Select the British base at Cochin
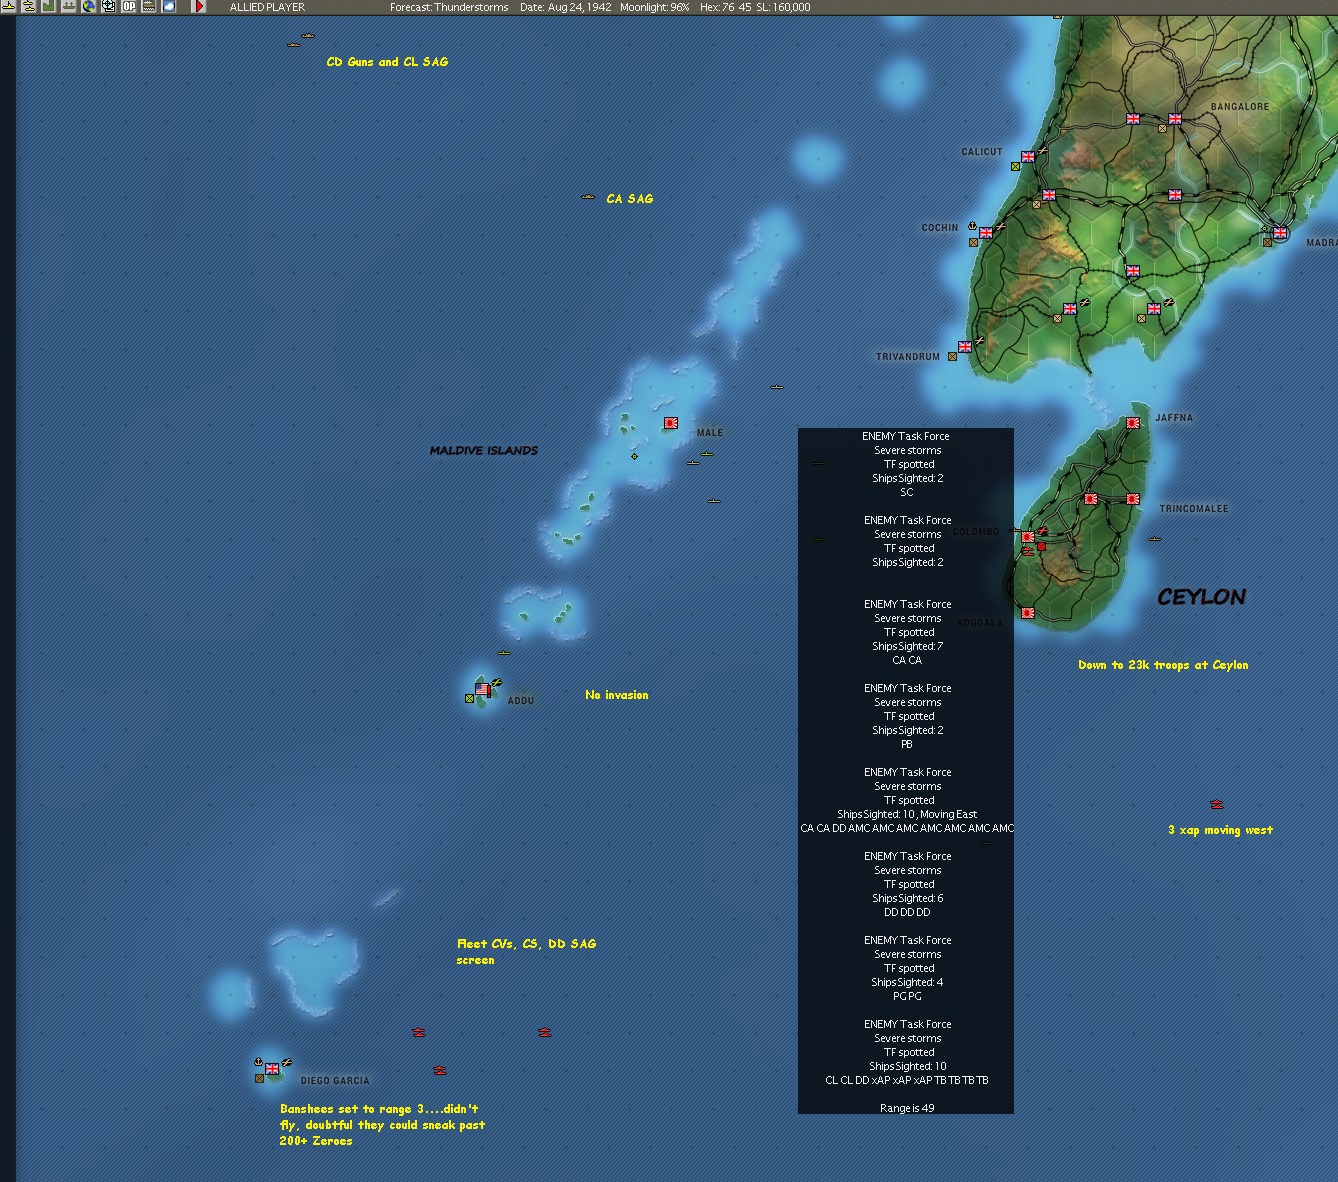 (986, 233)
